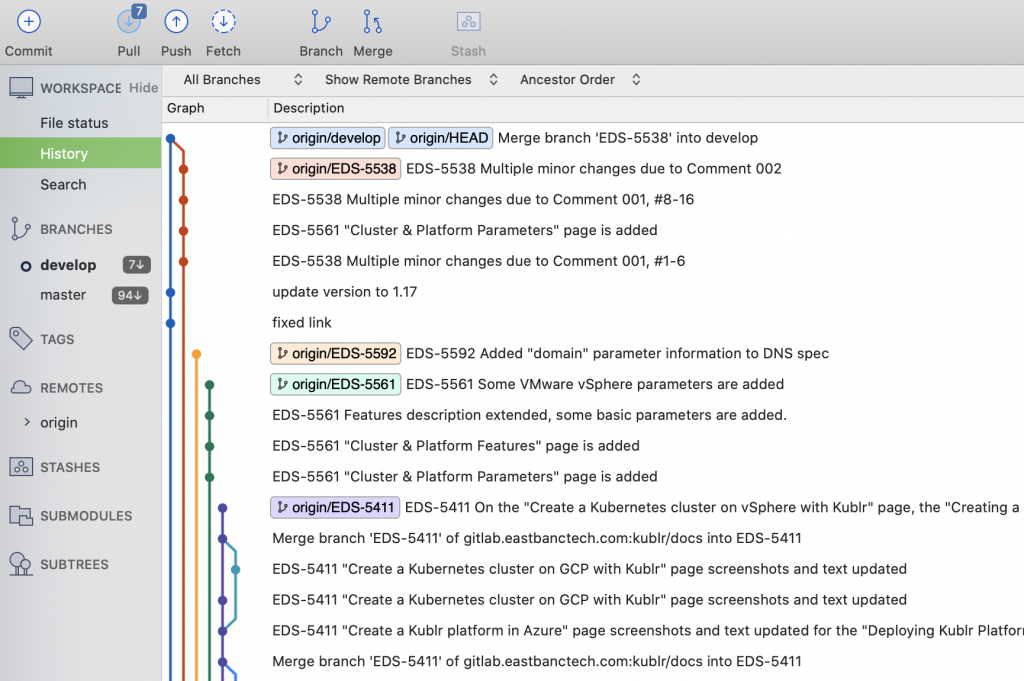
Task: Create a new branch with Branch icon
Action: [321, 22]
